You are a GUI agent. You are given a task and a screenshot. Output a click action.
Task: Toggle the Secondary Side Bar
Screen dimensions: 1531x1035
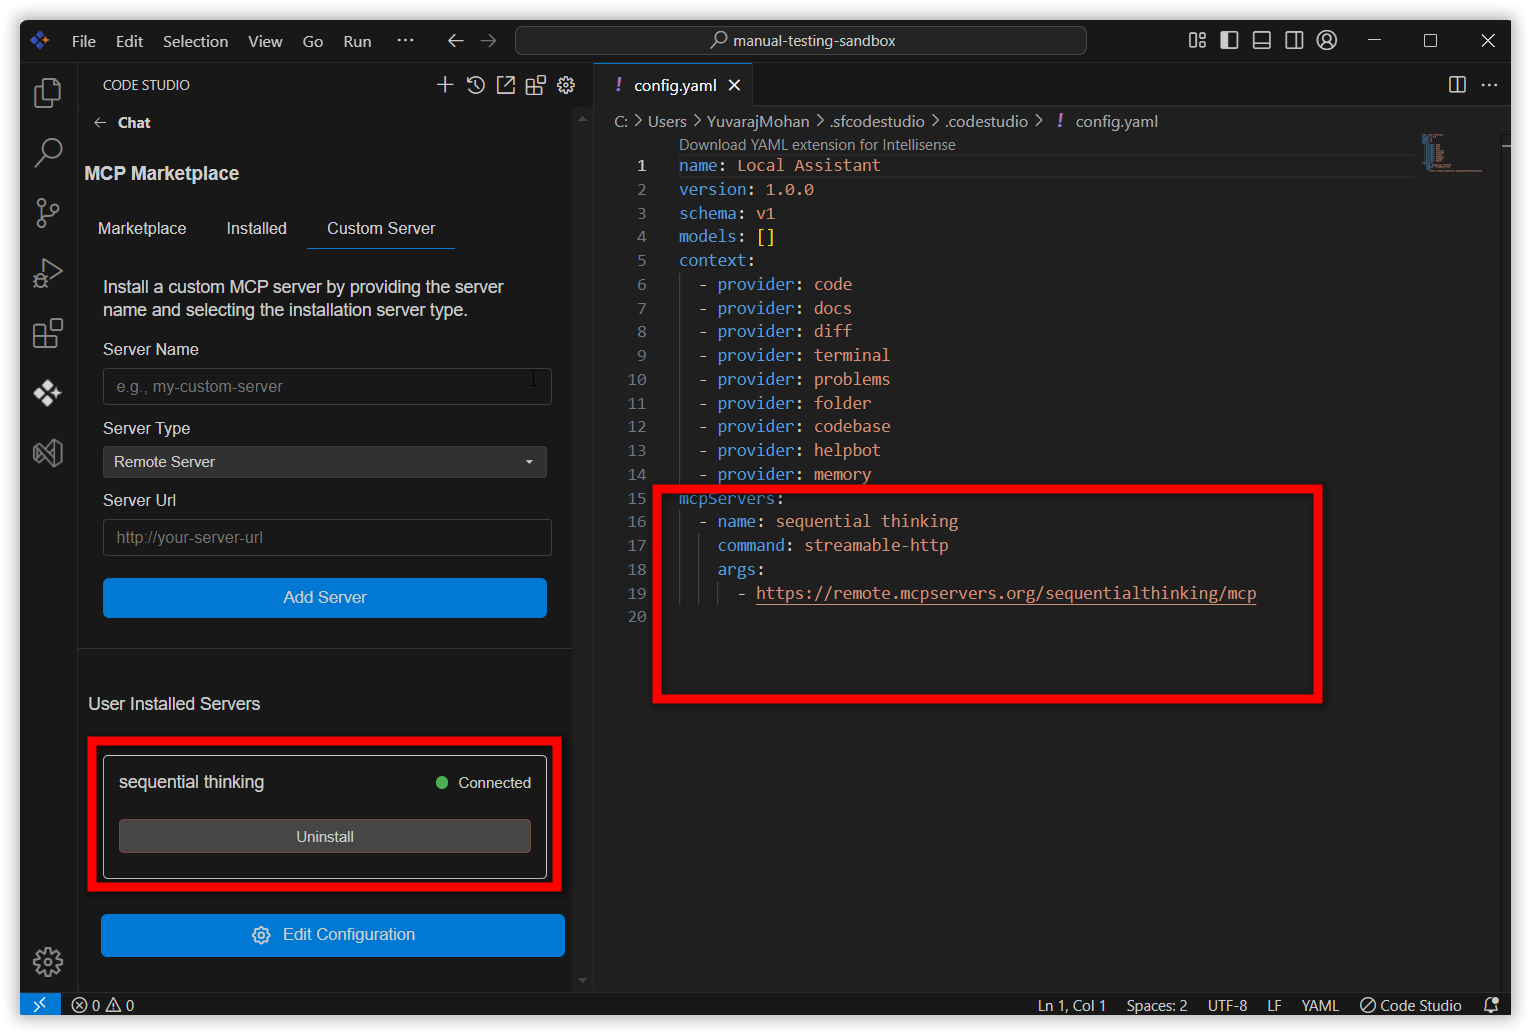pos(1294,40)
